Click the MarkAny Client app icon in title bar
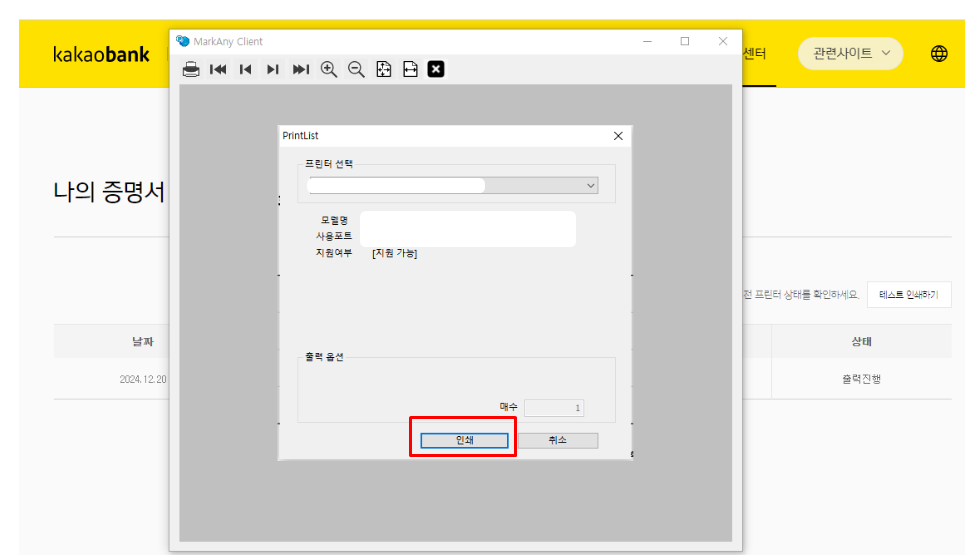 coord(182,41)
